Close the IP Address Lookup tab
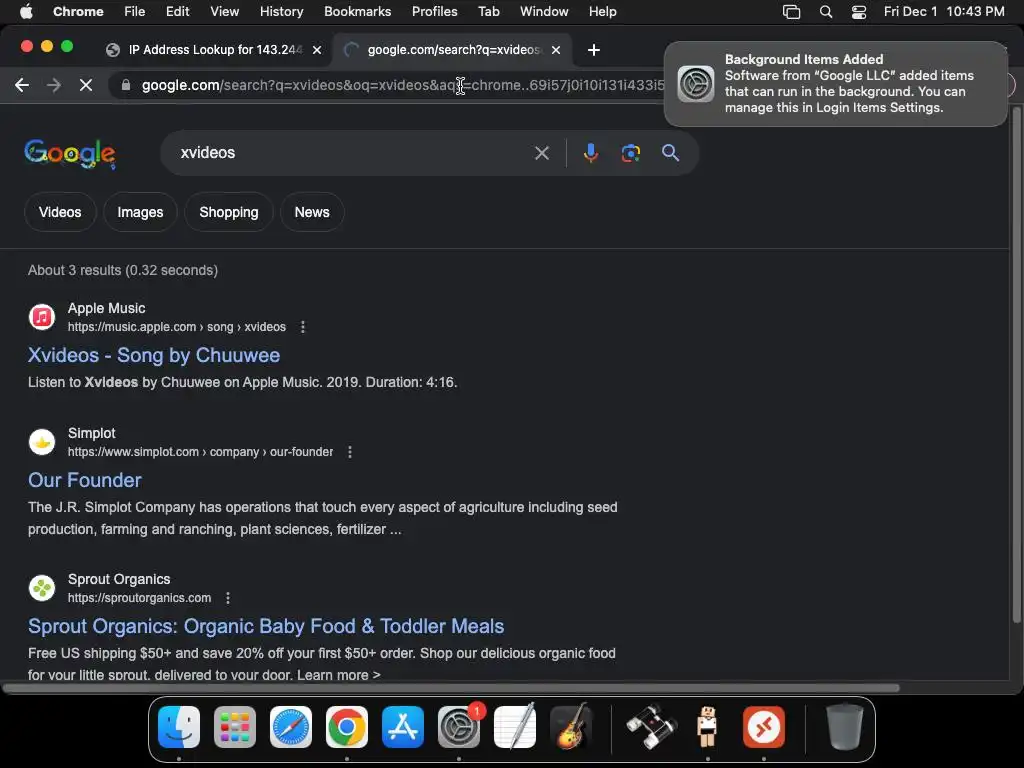Viewport: 1024px width, 768px height. (x=317, y=50)
